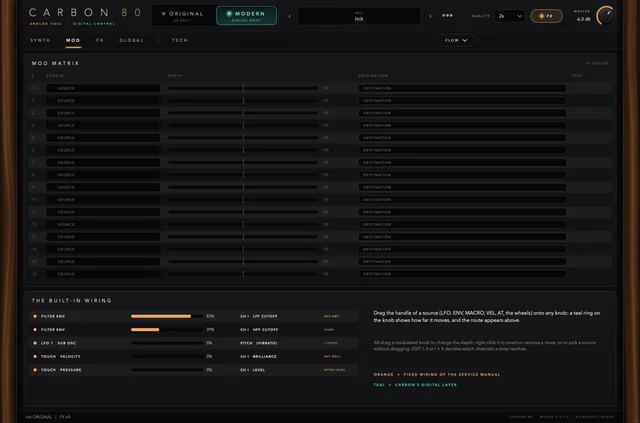Screen dimensions: 640x423
Task: Click the 'CH I HPF CUTOFF' destination text
Action: click(259, 329)
